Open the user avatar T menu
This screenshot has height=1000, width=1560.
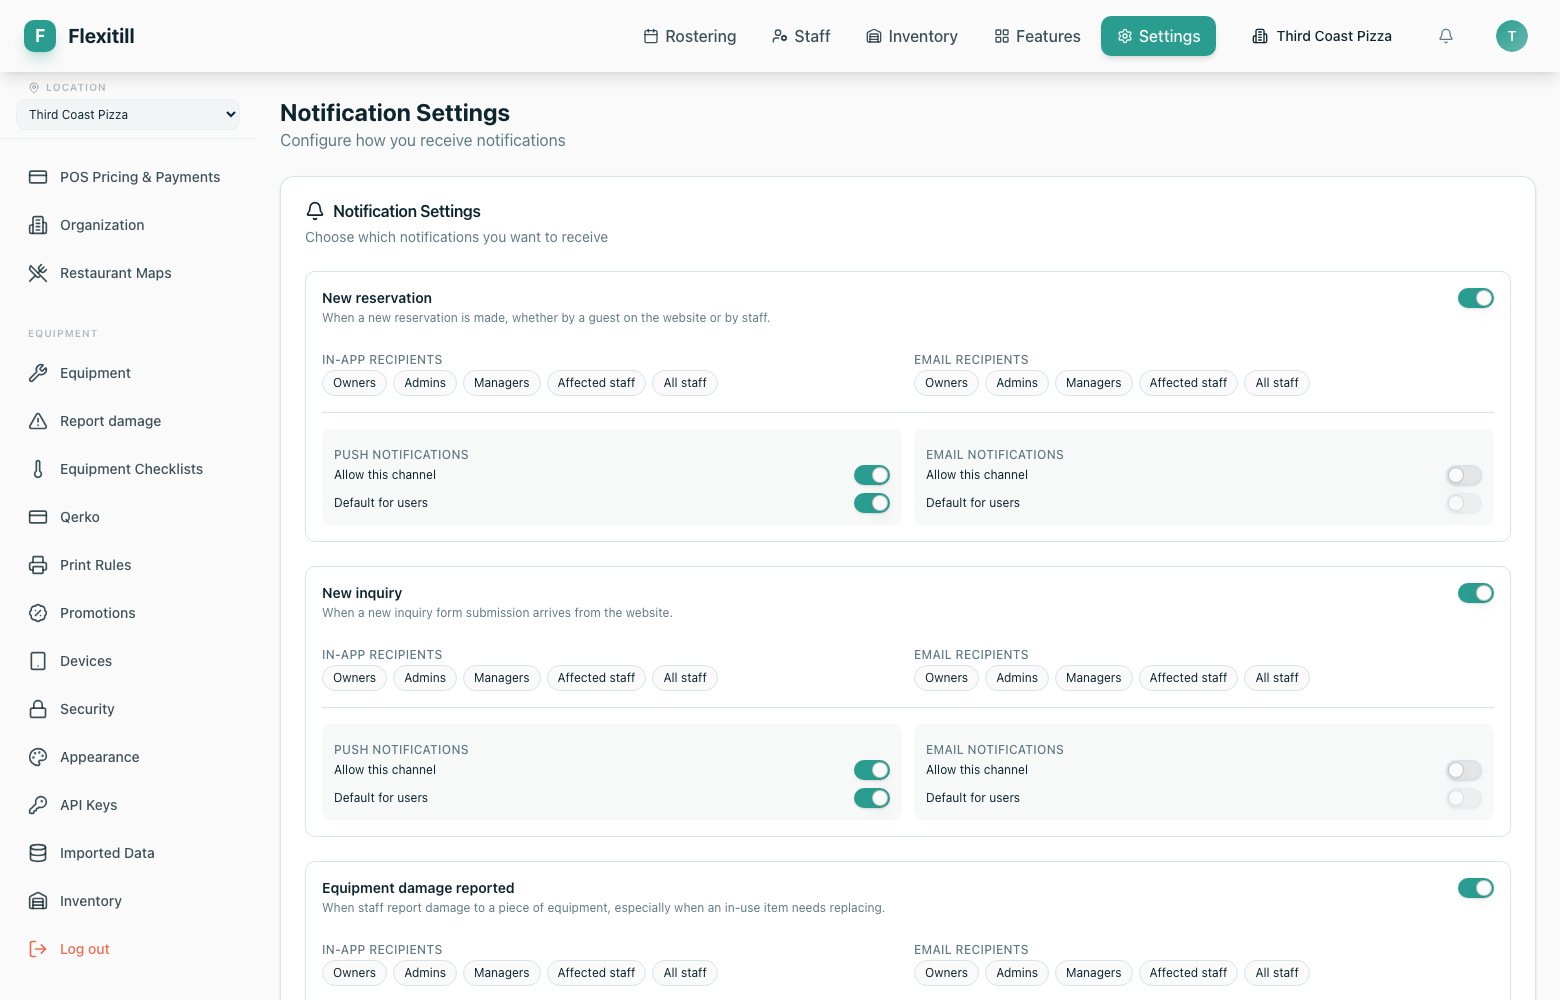(x=1512, y=36)
